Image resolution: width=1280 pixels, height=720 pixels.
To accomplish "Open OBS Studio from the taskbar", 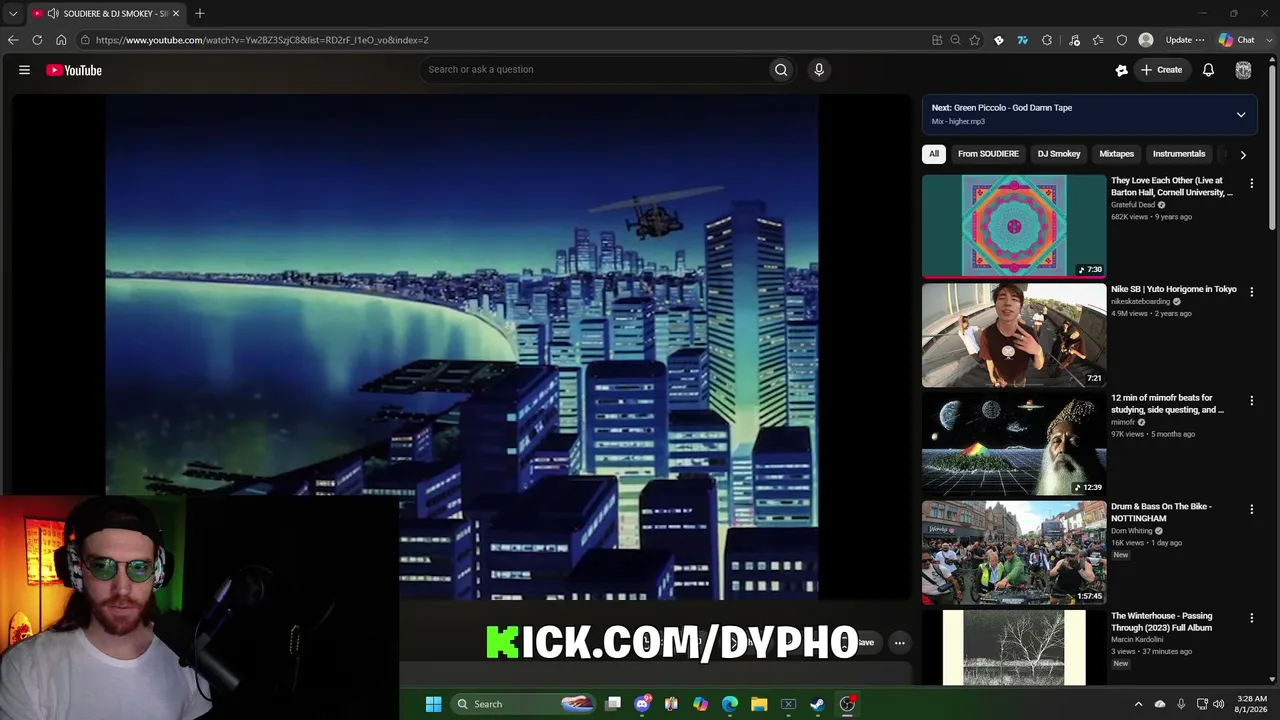I will coord(847,704).
